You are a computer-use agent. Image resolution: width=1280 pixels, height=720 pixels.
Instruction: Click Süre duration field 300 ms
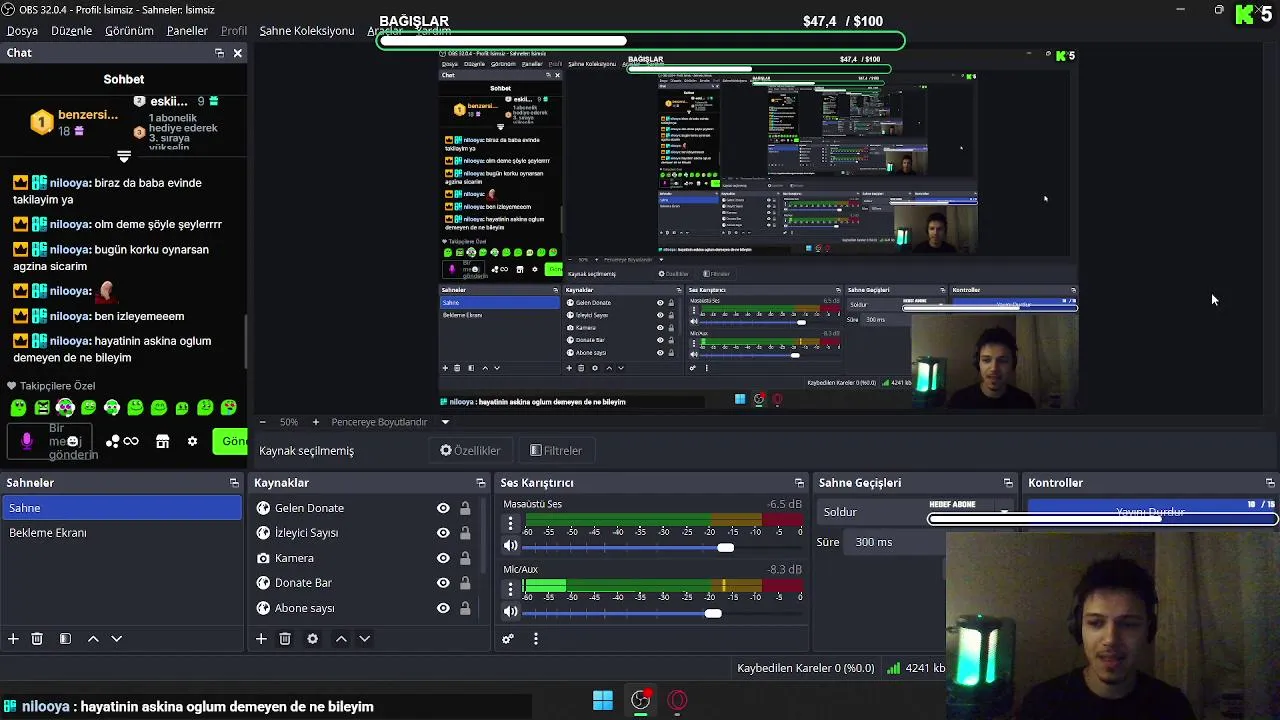[895, 542]
